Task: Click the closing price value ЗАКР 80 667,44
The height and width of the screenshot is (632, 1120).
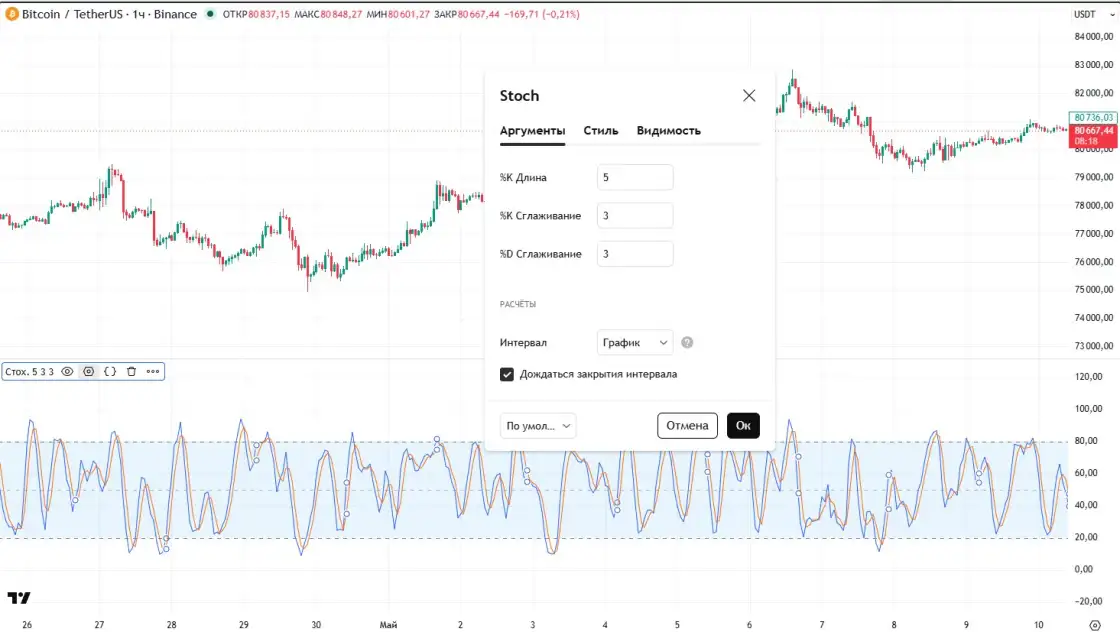Action: point(466,14)
